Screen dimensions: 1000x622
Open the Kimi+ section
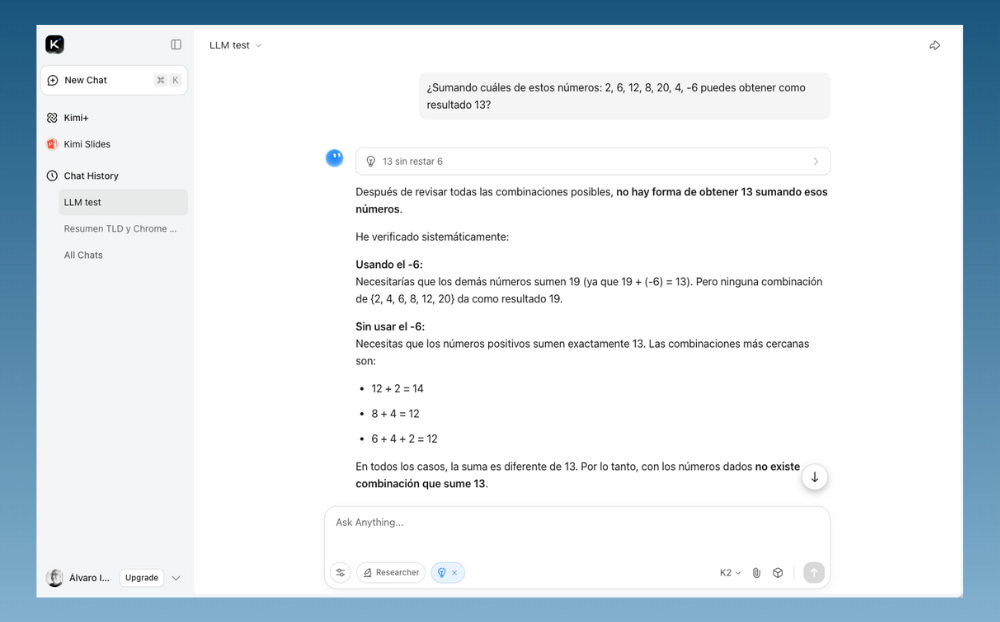tap(76, 117)
